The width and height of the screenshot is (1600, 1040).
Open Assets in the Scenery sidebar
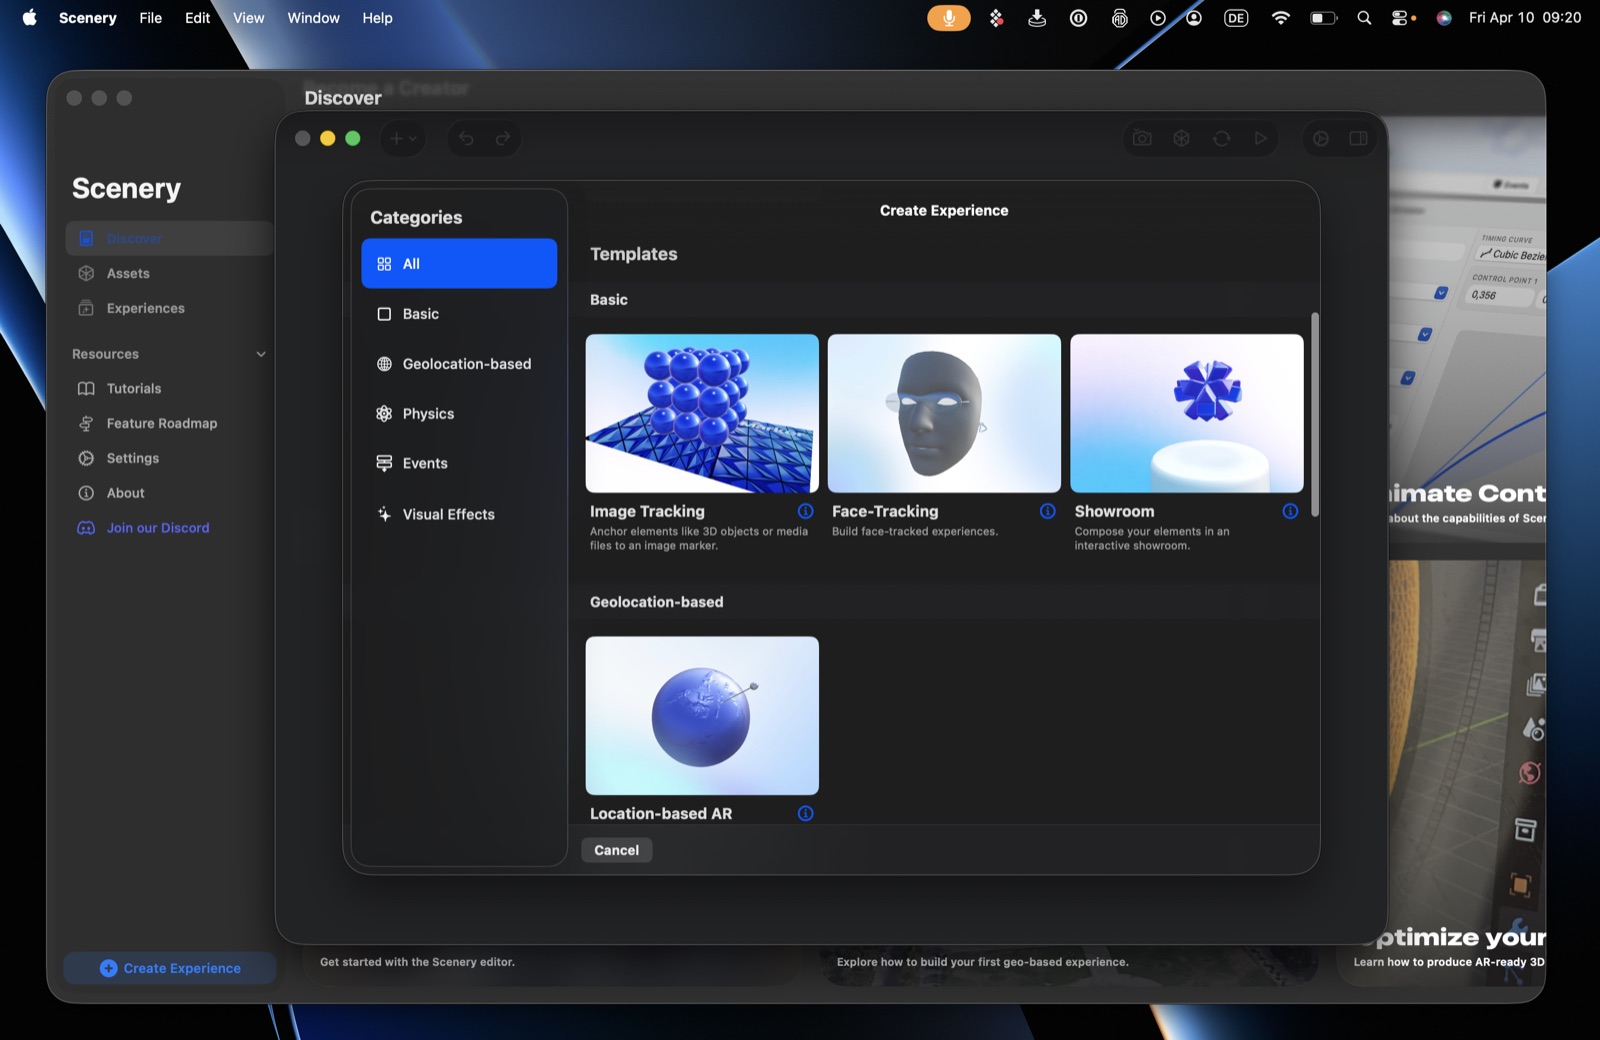(169, 273)
